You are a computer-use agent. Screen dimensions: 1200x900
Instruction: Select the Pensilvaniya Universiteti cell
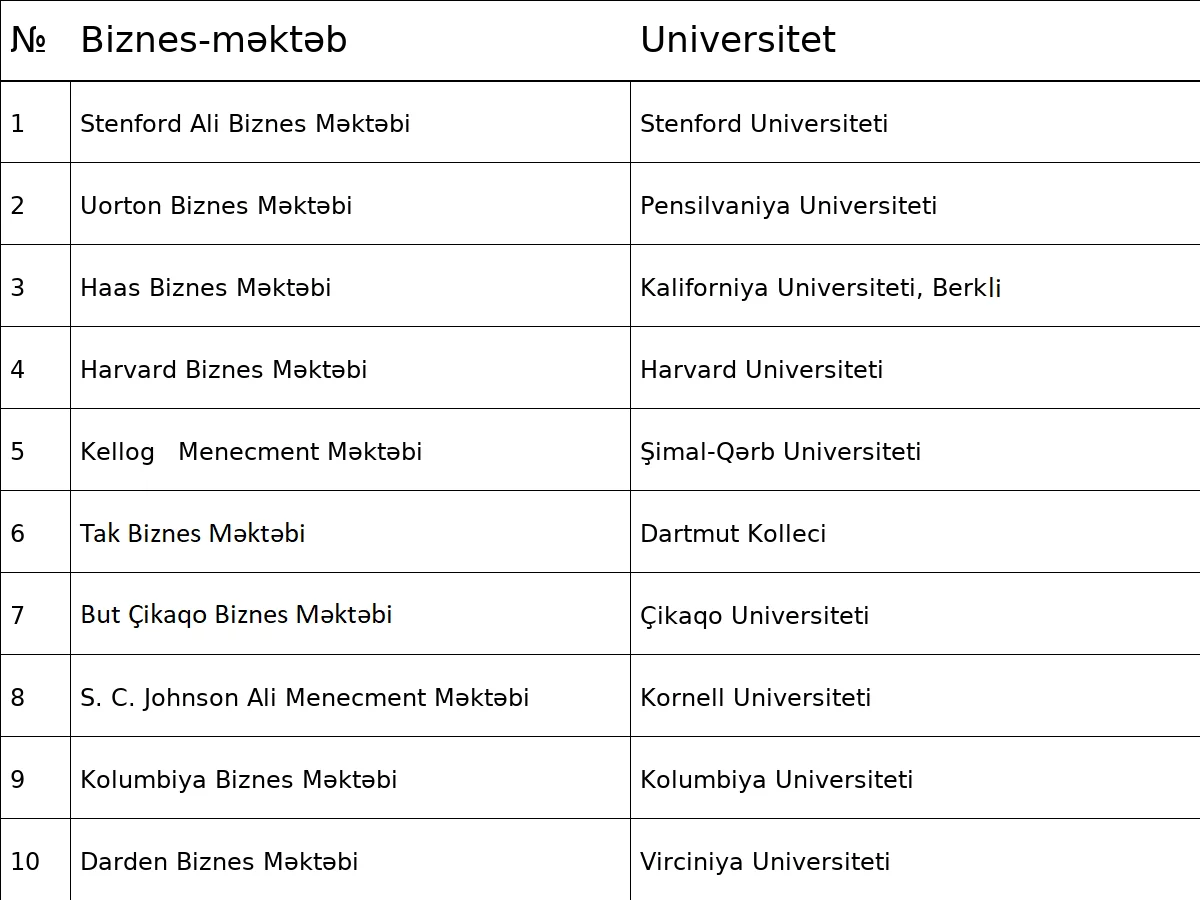788,206
